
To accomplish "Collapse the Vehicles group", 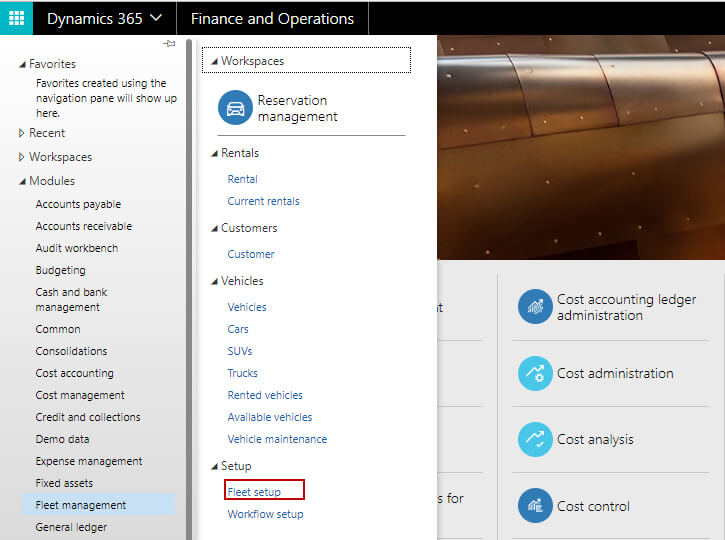I will pyautogui.click(x=214, y=281).
